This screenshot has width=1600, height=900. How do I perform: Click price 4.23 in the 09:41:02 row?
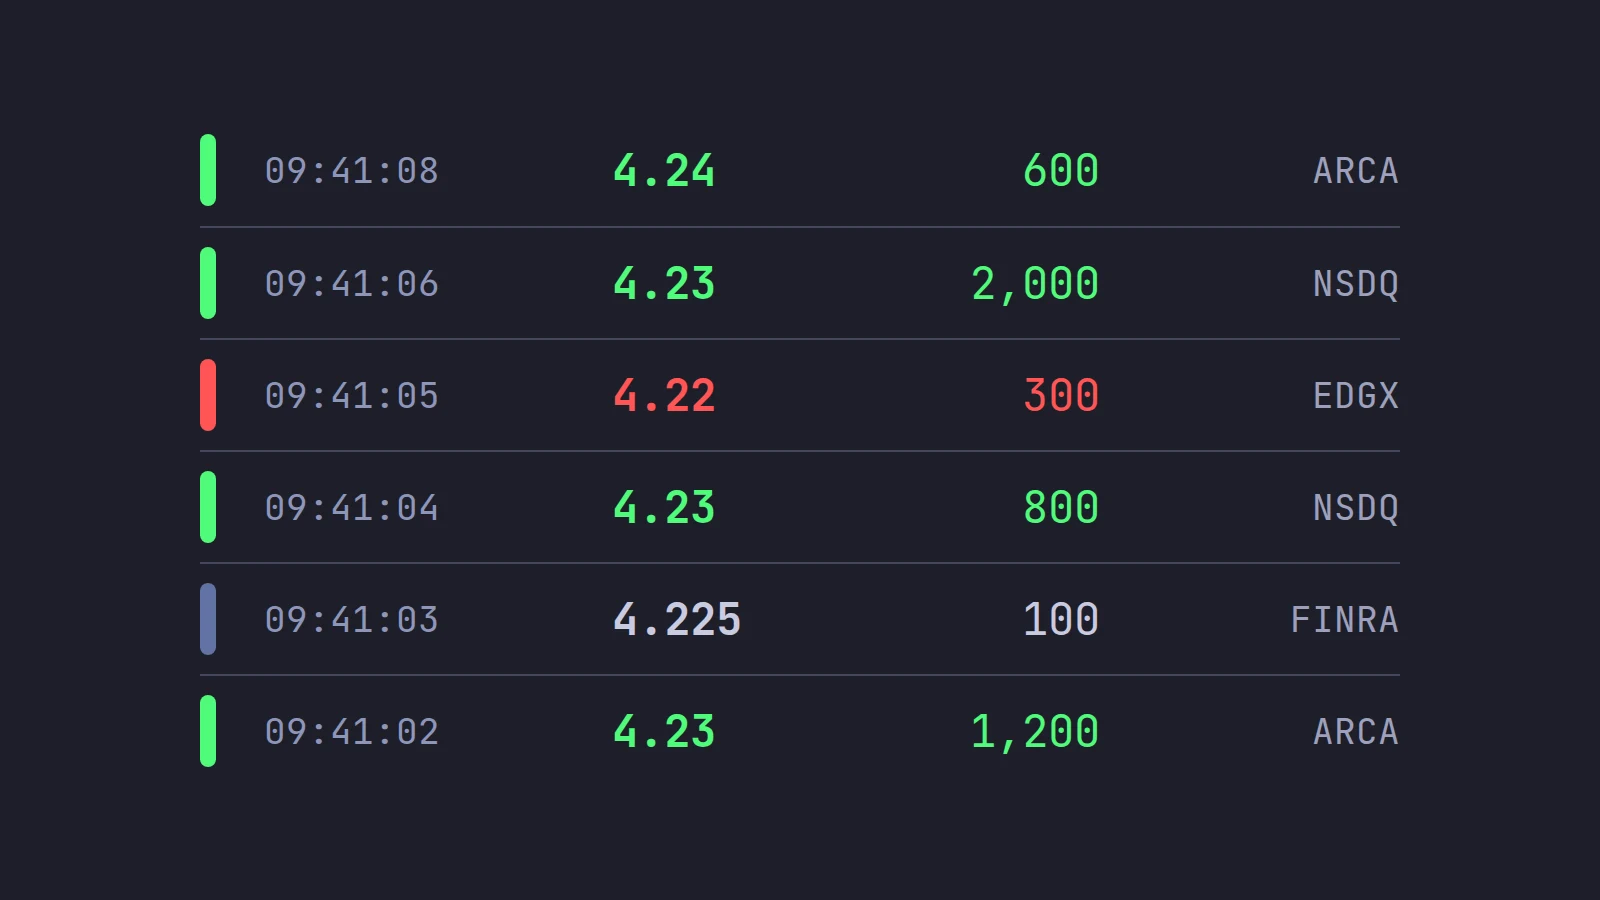coord(664,732)
